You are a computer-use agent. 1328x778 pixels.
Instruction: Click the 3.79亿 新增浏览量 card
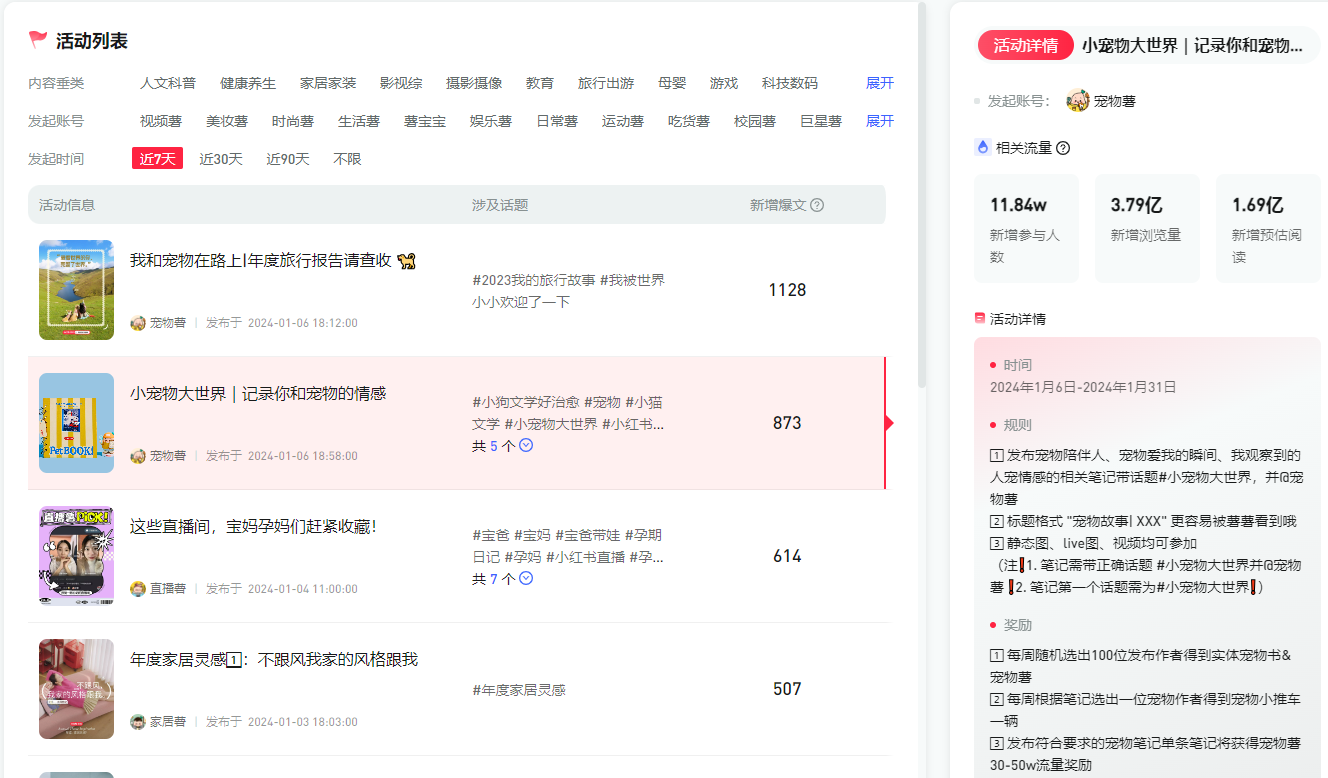pyautogui.click(x=1147, y=229)
